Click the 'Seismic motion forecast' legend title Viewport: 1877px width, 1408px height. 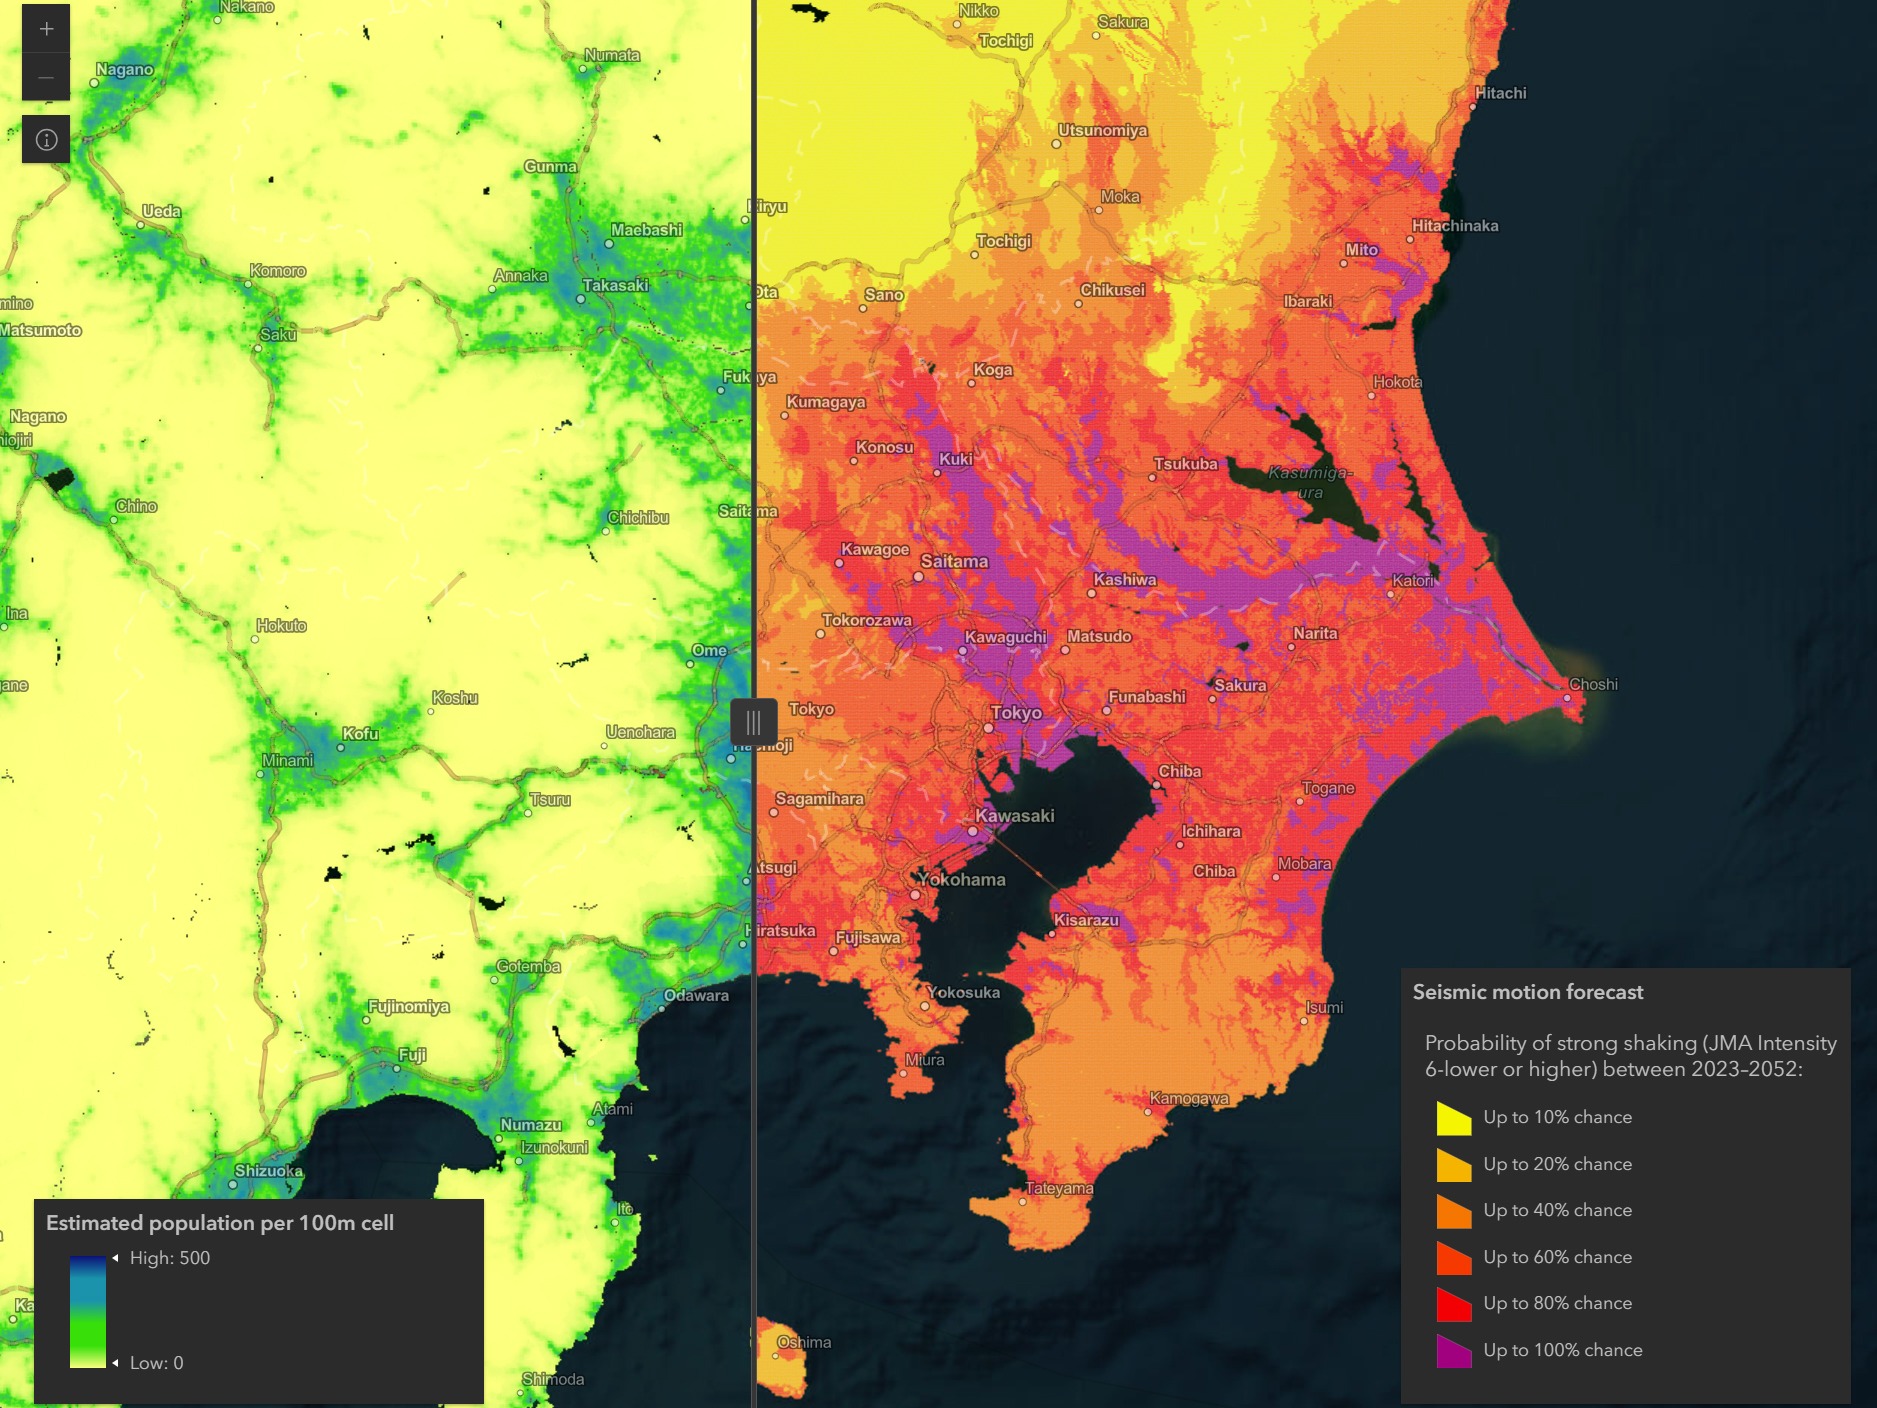[1527, 992]
